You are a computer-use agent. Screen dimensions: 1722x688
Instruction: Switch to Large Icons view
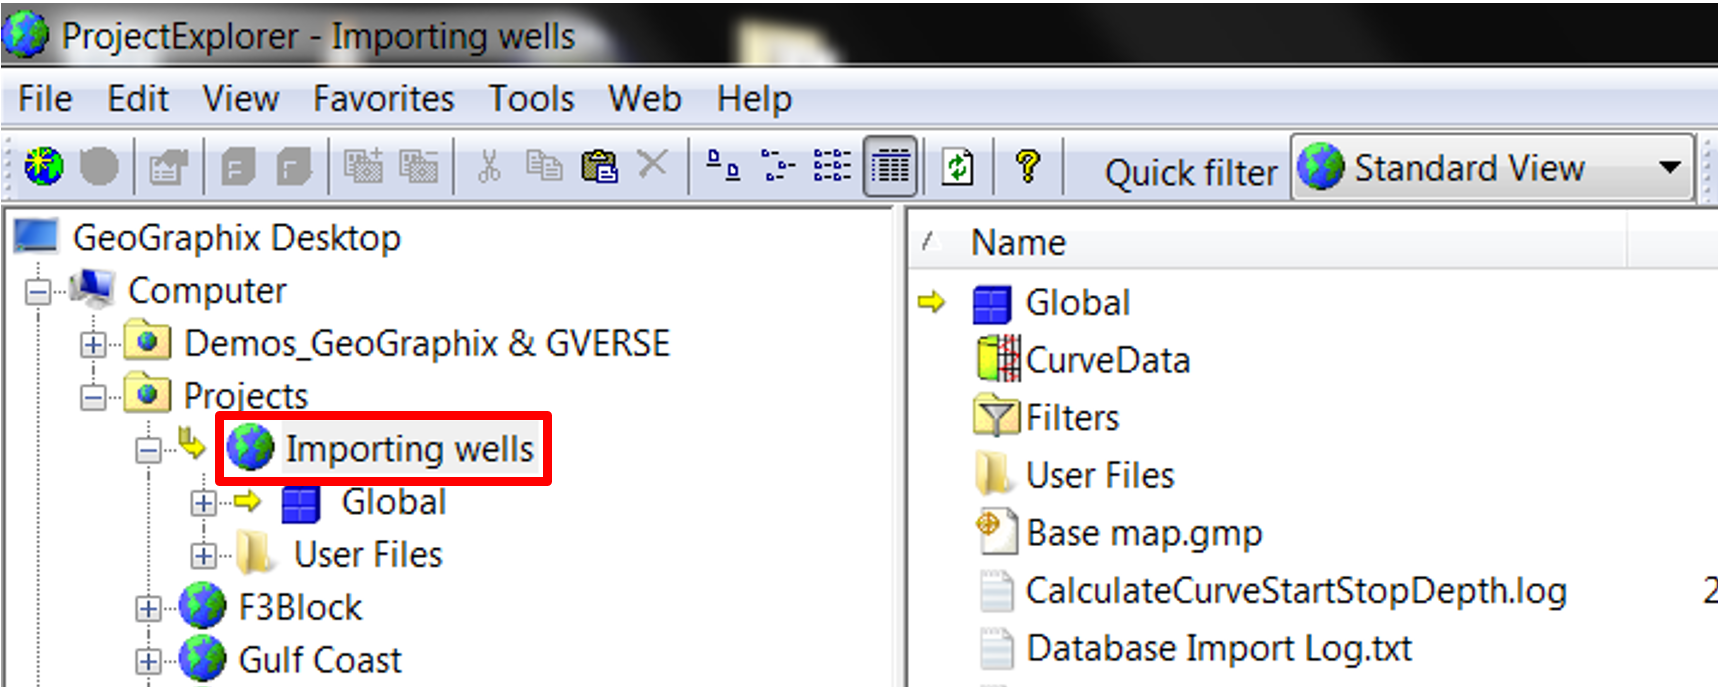(724, 166)
